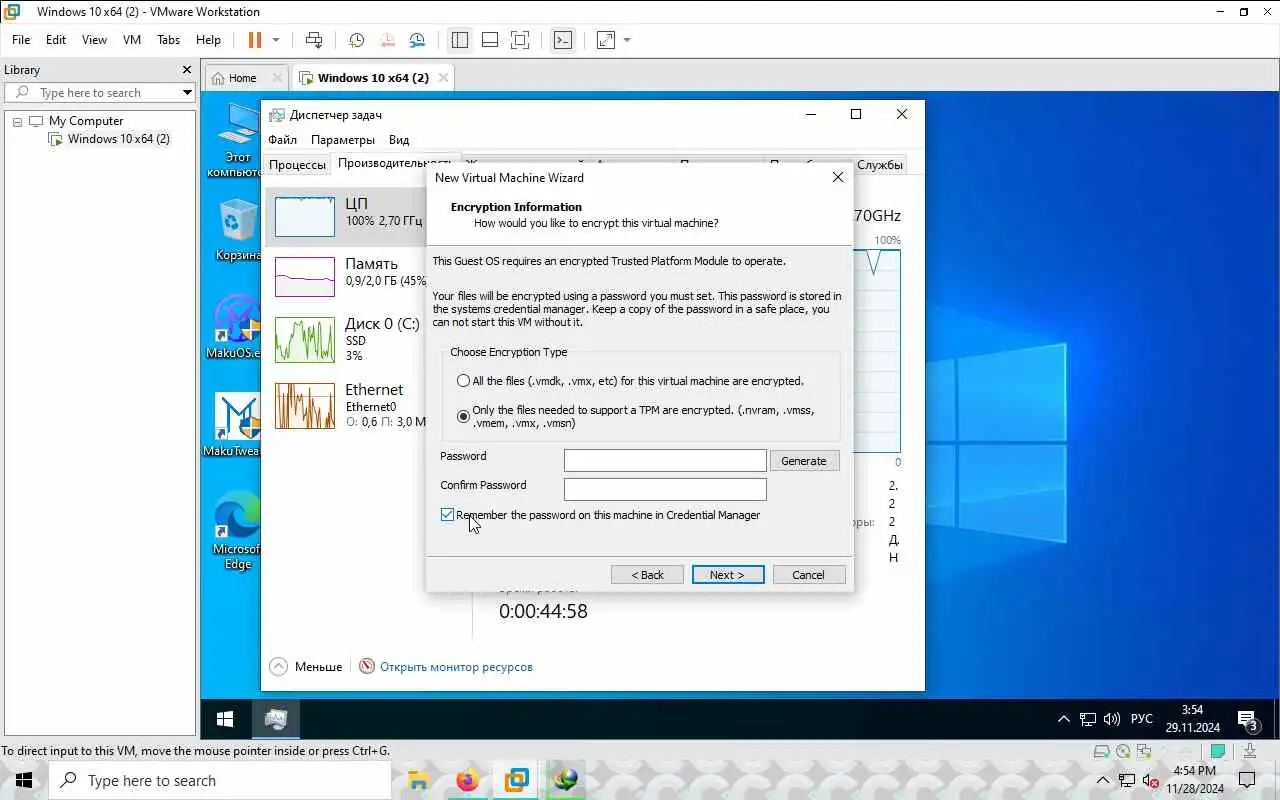The image size is (1280, 800).
Task: Show hidden icons chevron in guest tray
Action: (1063, 719)
